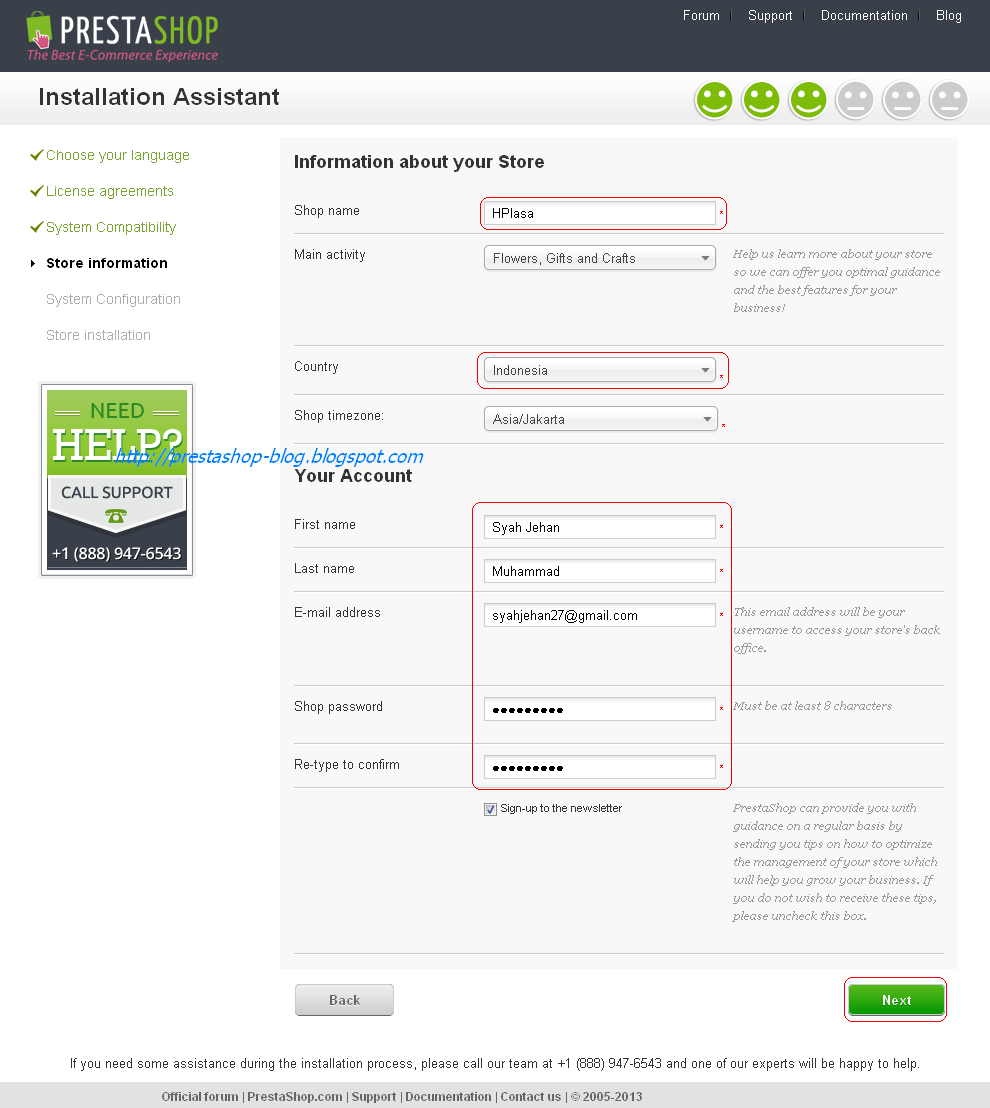Open the Documentation link in header

[864, 16]
